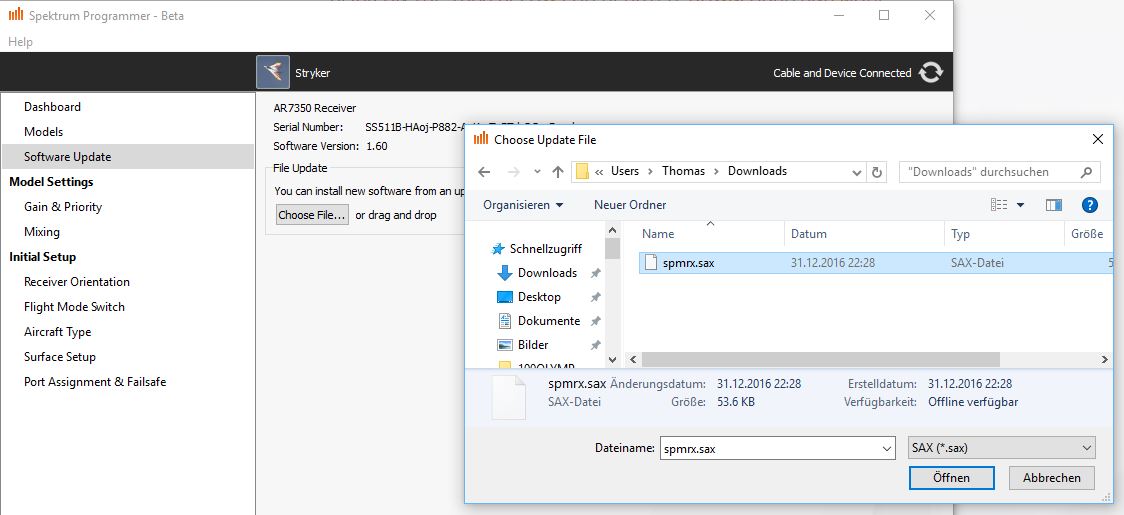1124x515 pixels.
Task: Open Surface Setup page
Action: coord(59,357)
